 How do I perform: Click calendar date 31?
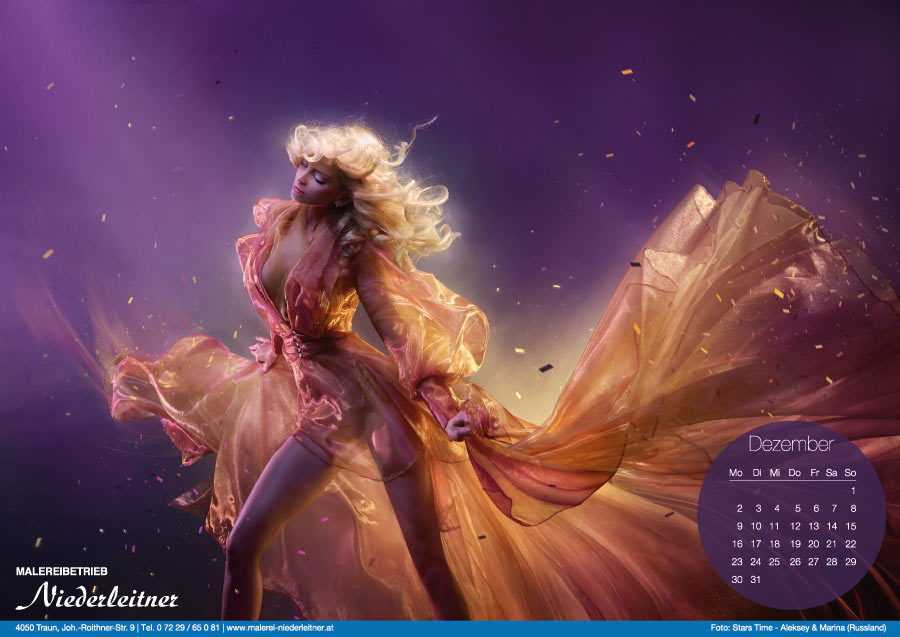[756, 580]
